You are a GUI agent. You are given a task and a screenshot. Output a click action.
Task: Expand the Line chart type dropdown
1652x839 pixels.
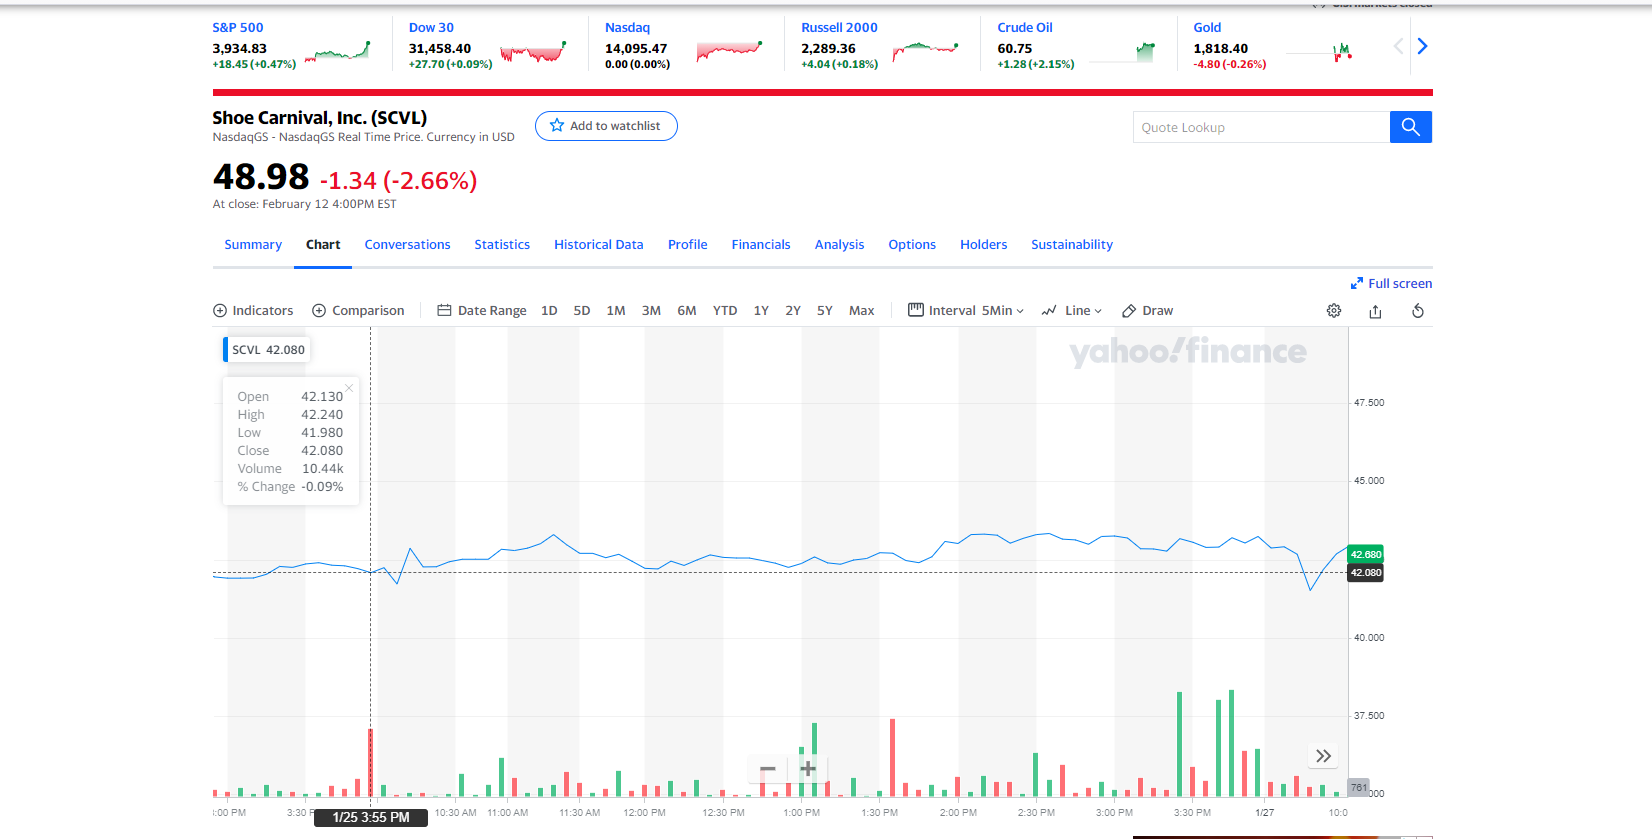coord(1071,311)
